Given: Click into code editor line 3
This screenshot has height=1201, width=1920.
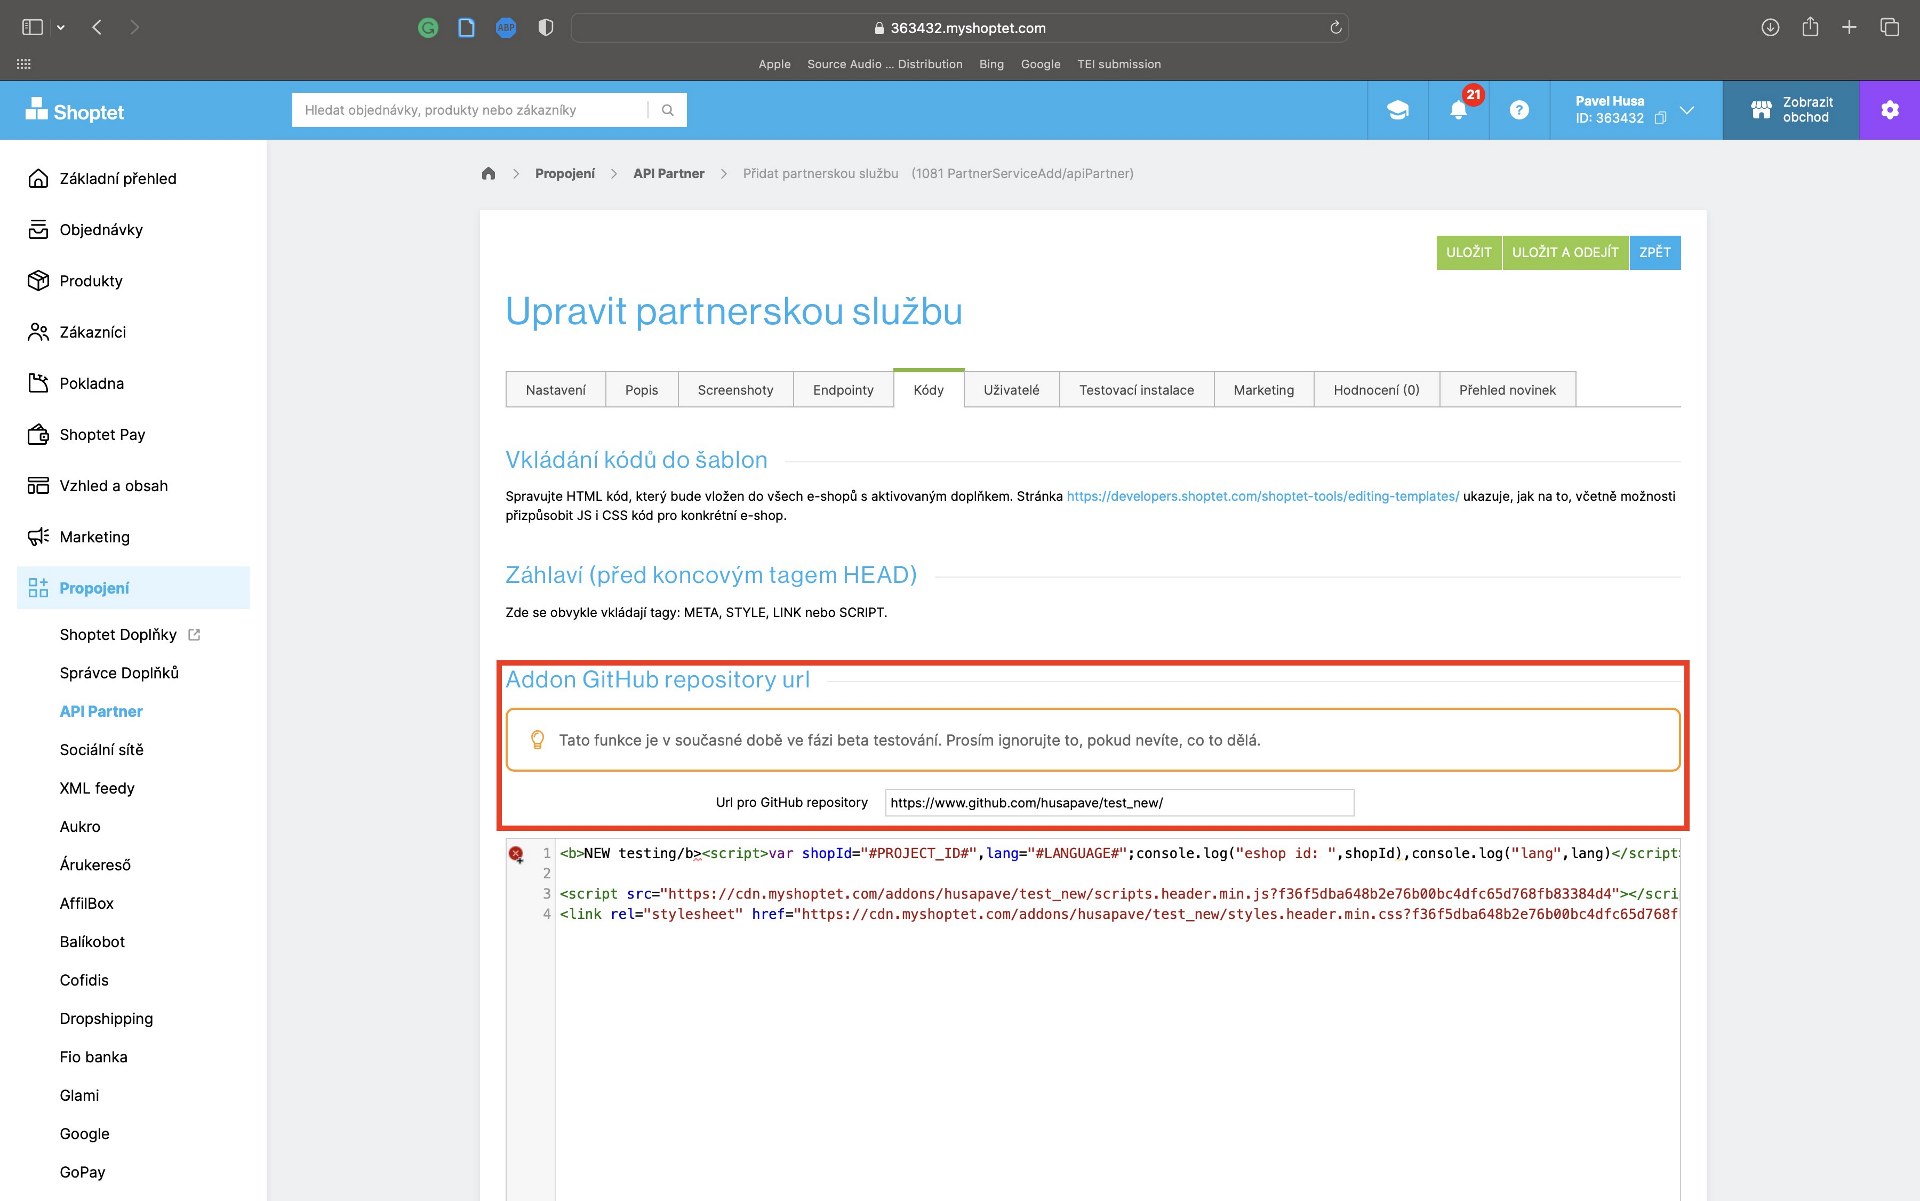Looking at the screenshot, I should tap(1118, 894).
